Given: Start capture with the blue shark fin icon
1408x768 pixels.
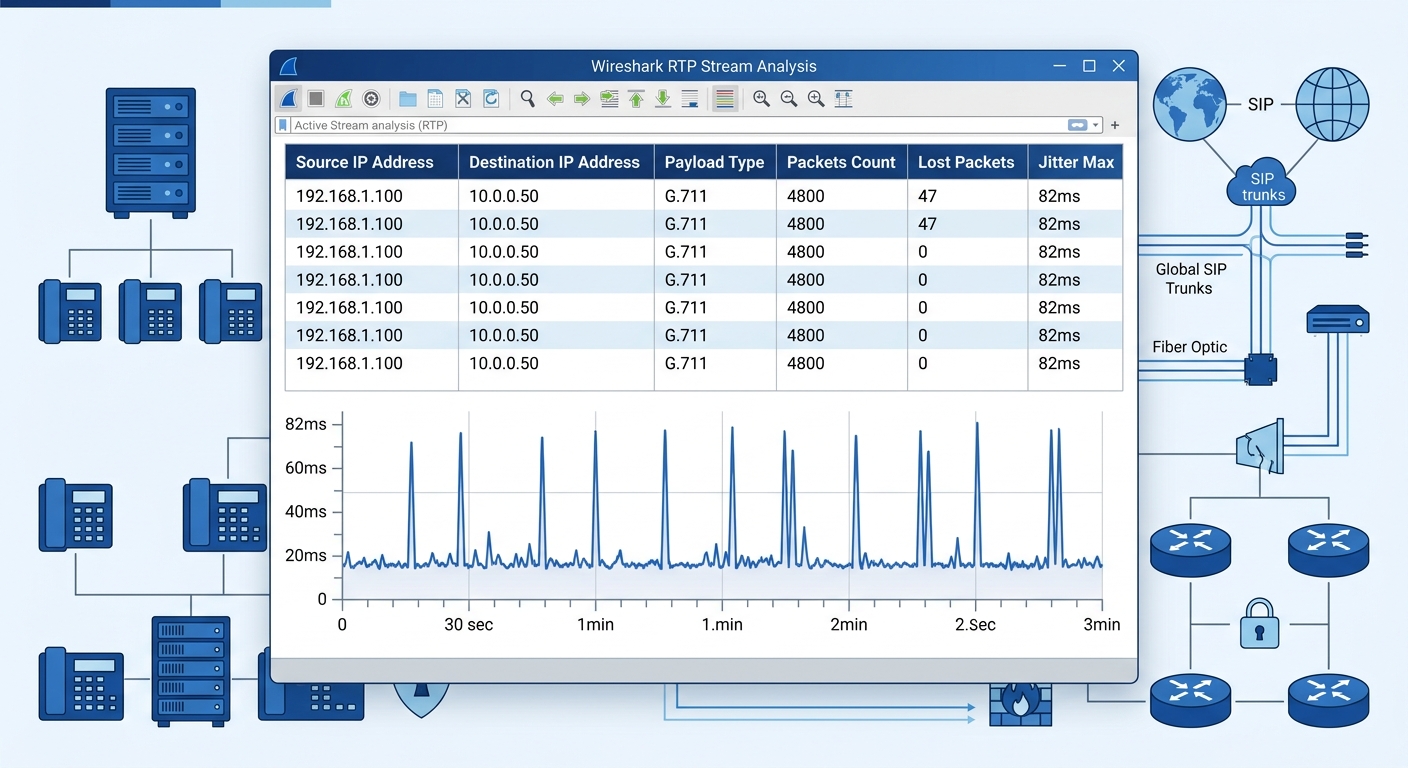Looking at the screenshot, I should tap(288, 98).
